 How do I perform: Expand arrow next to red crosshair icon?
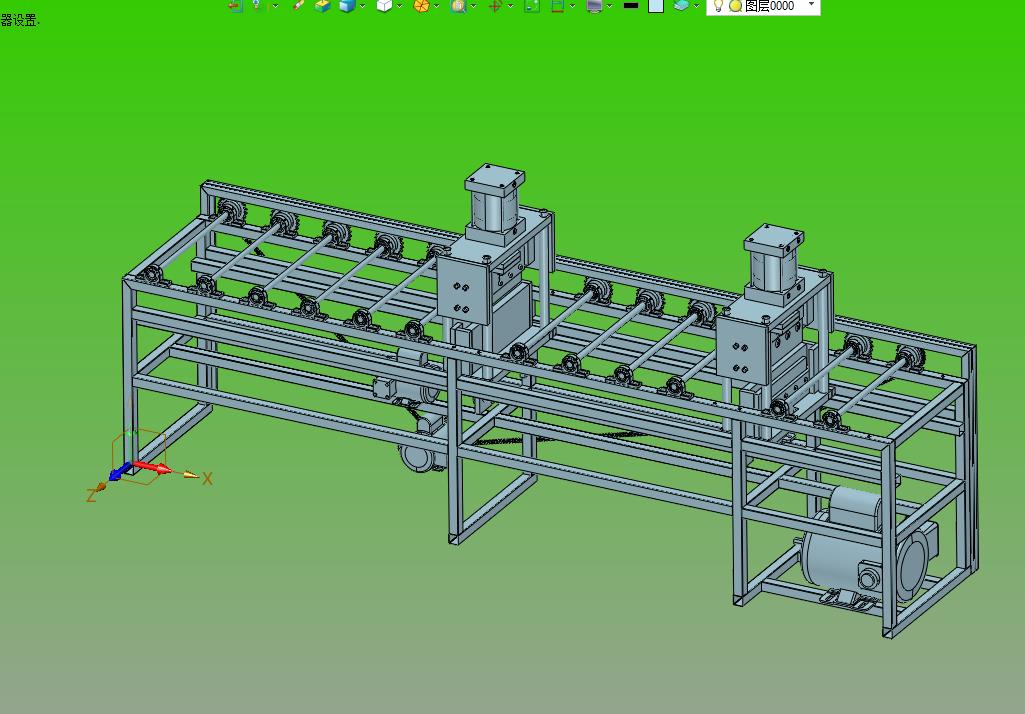(510, 5)
